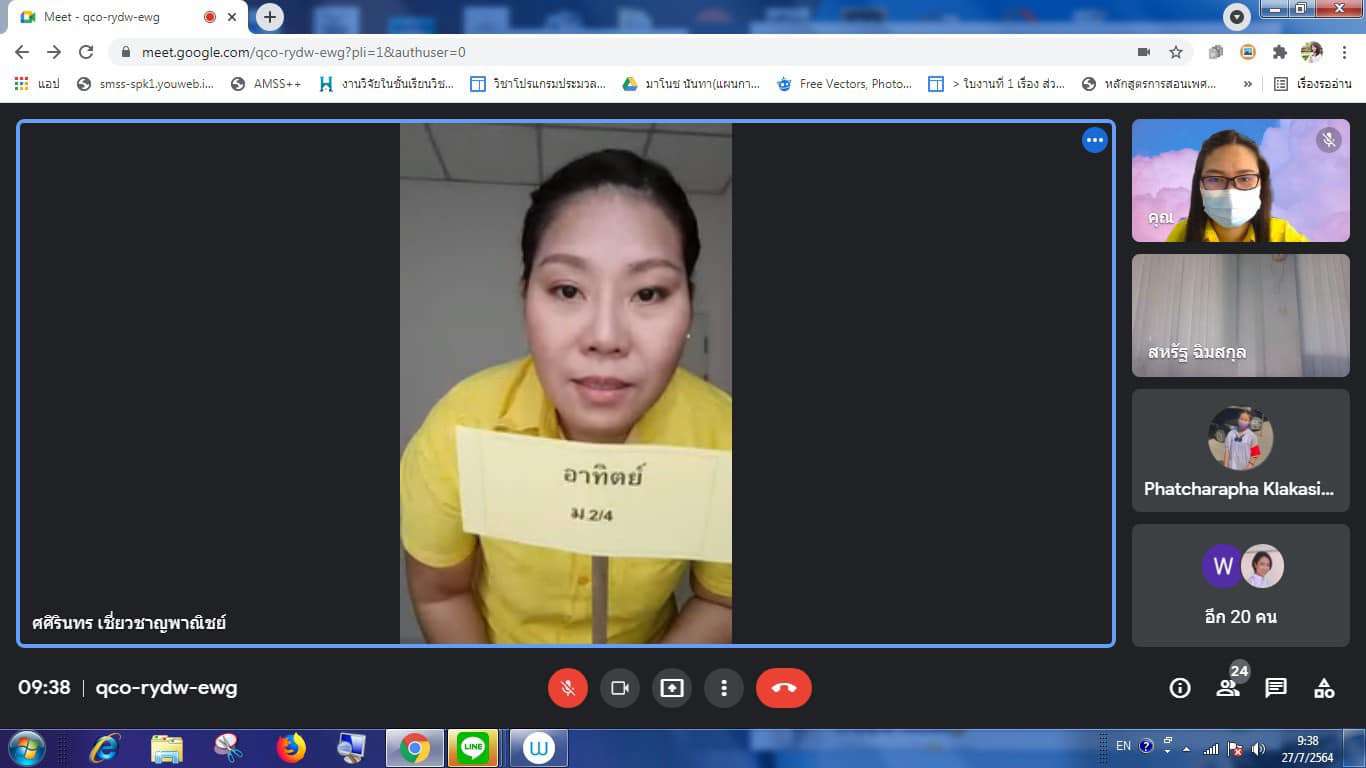Open the activities panel icon
1366x768 pixels.
[1324, 688]
